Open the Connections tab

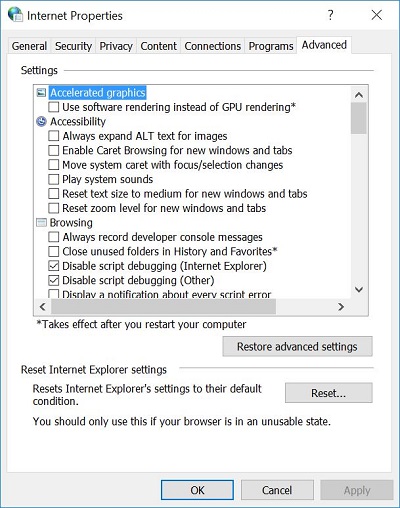point(212,46)
